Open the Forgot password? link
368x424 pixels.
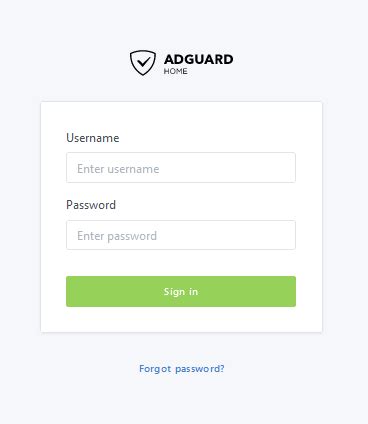pyautogui.click(x=182, y=369)
